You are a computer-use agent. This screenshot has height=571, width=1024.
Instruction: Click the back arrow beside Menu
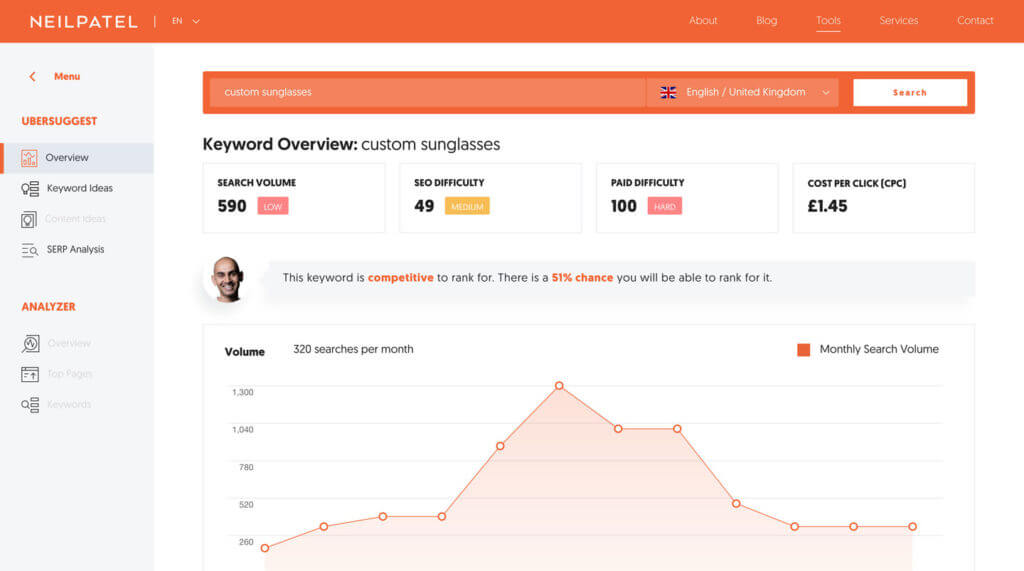pyautogui.click(x=33, y=76)
